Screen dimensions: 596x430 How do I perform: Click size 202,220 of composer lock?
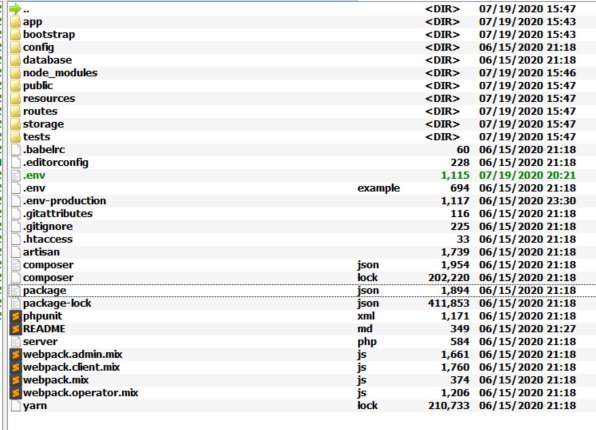click(x=449, y=278)
